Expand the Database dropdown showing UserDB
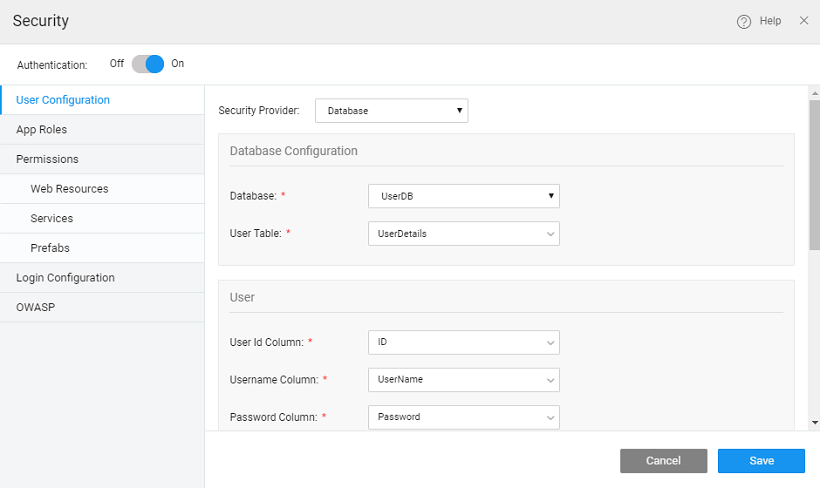 coord(463,196)
